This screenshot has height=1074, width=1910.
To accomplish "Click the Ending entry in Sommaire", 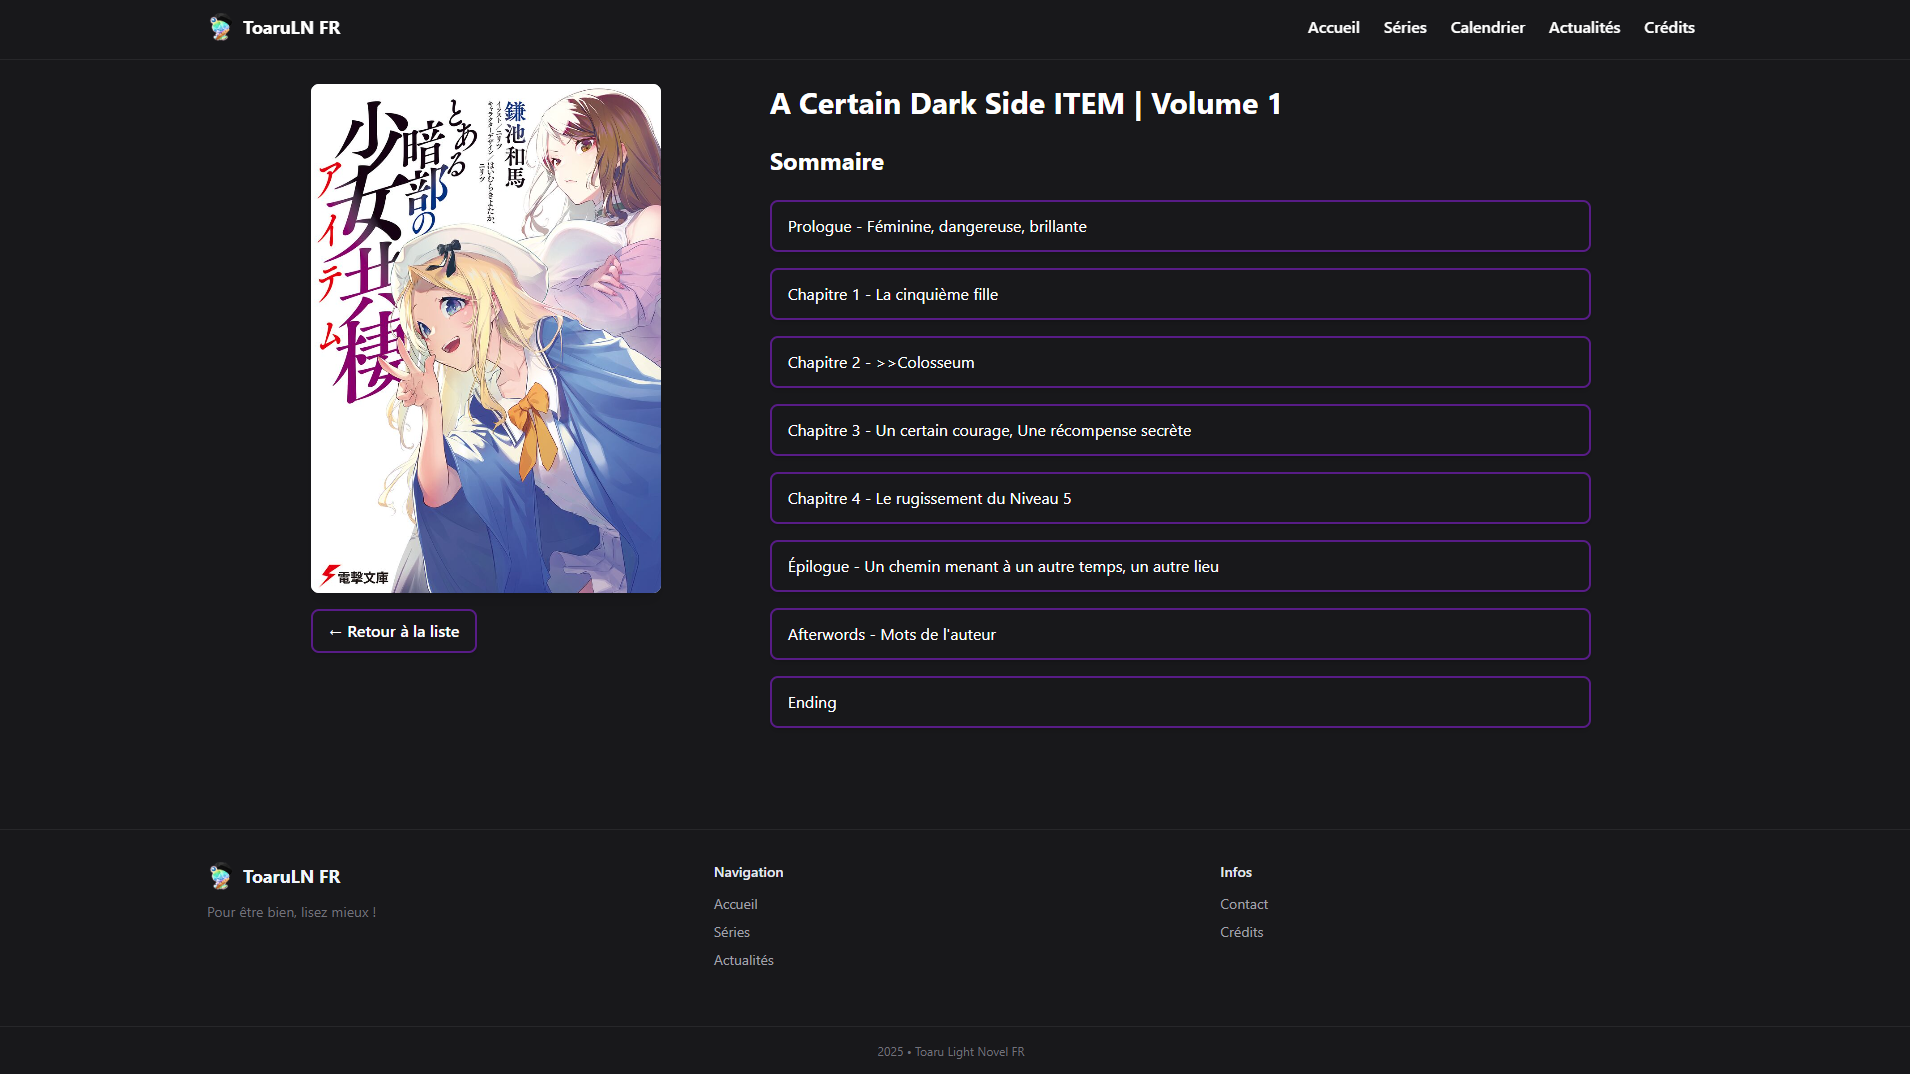I will tap(1179, 702).
